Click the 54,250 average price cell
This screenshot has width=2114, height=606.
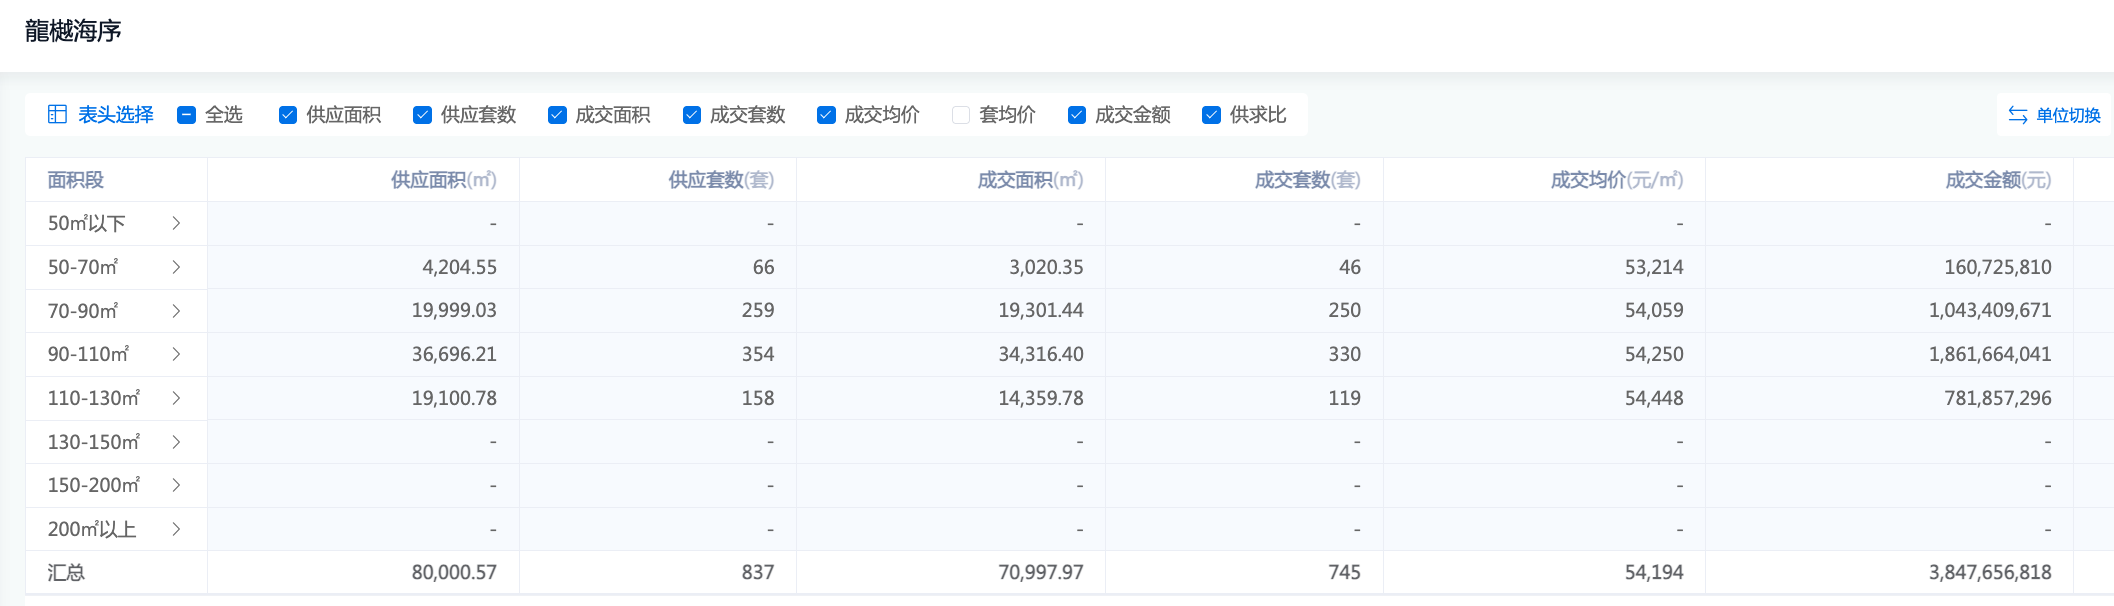tap(1654, 354)
